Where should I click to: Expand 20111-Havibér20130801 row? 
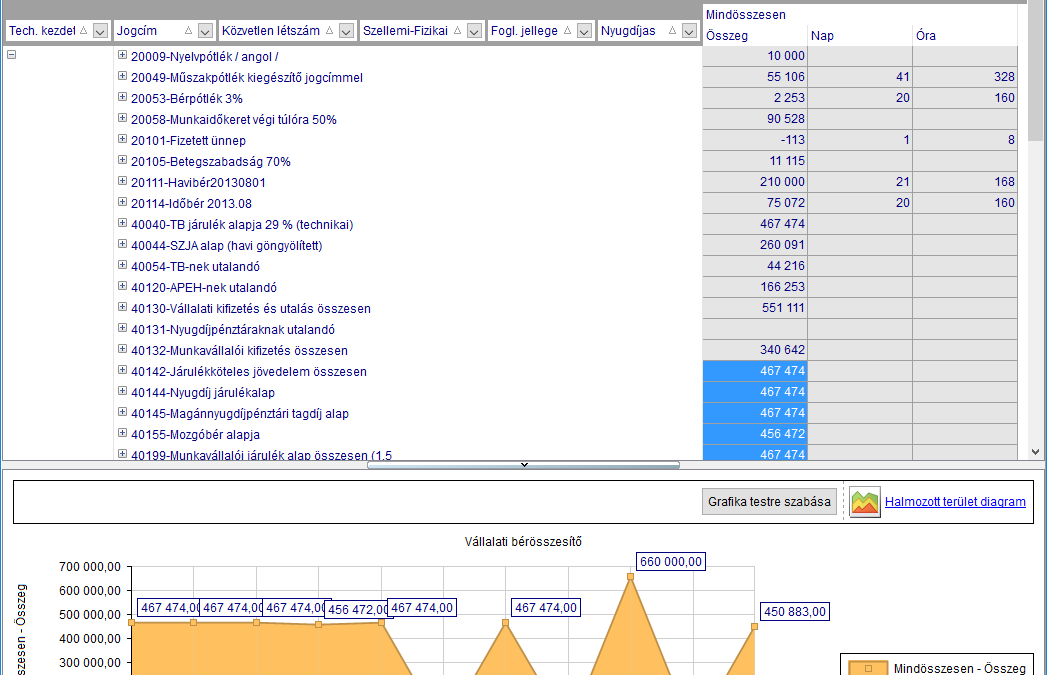coord(122,181)
